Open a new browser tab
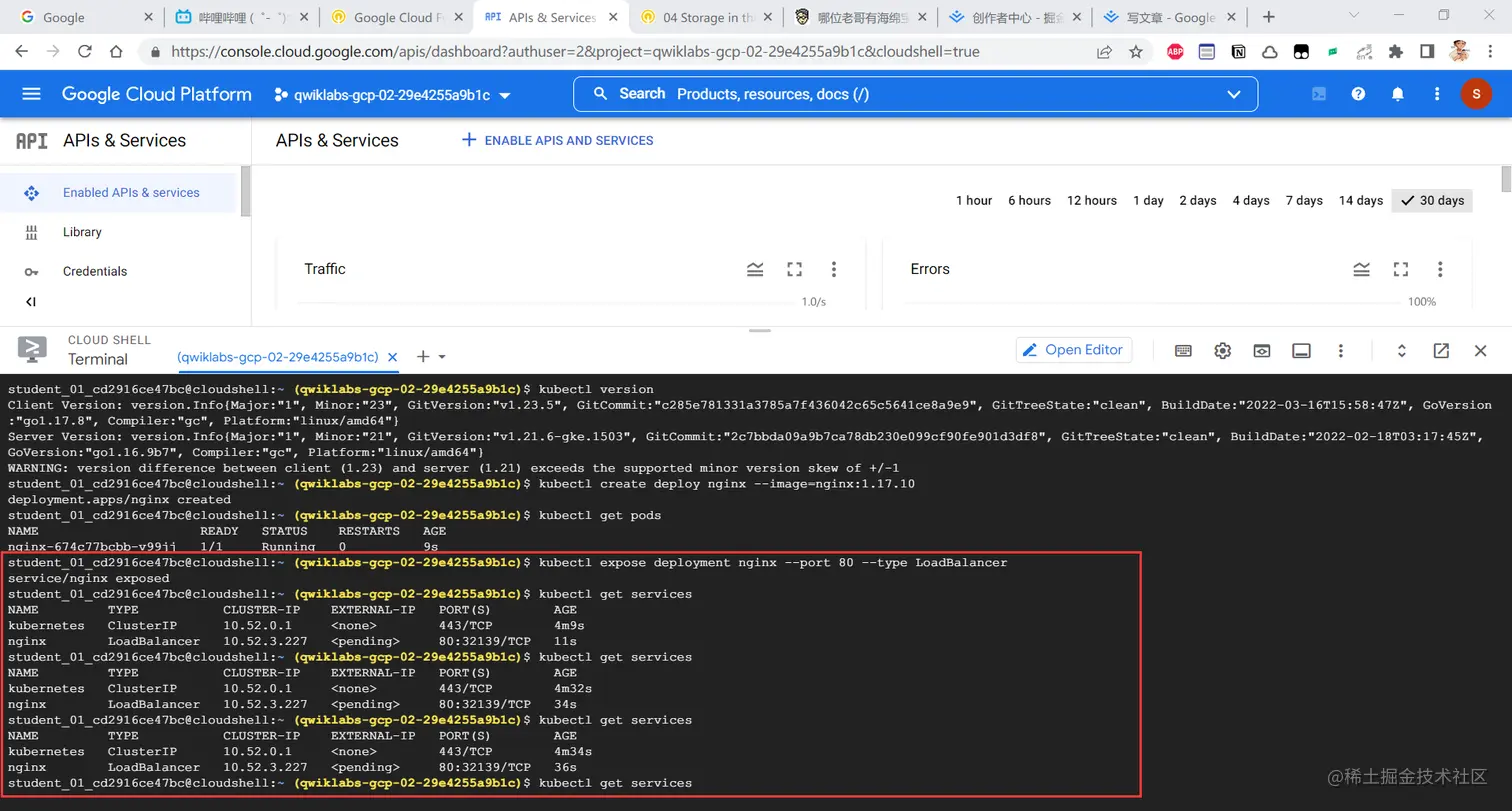Screen dimensions: 1512x811 tap(1268, 17)
